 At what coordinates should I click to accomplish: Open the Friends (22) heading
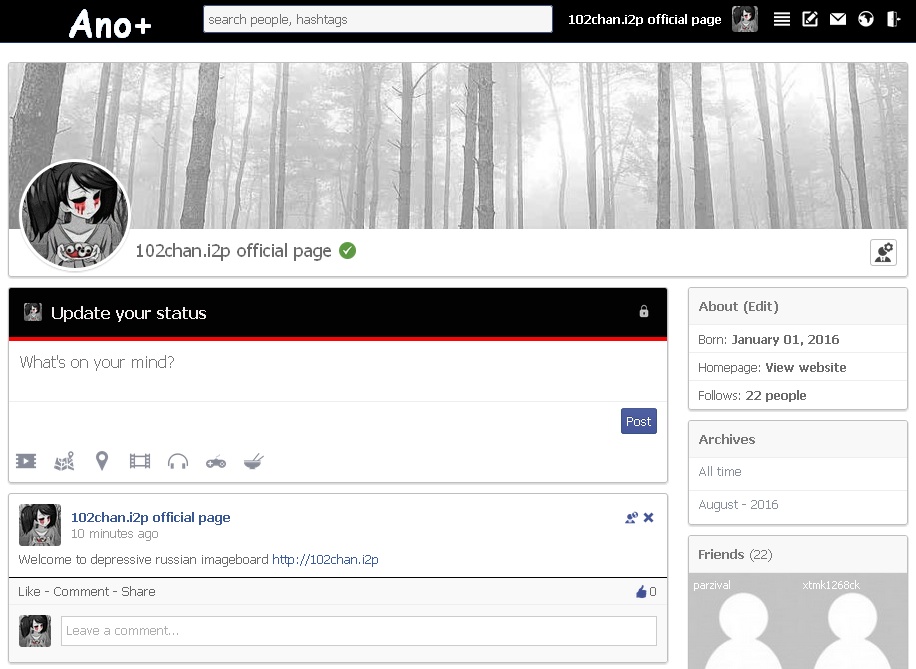pyautogui.click(x=735, y=554)
